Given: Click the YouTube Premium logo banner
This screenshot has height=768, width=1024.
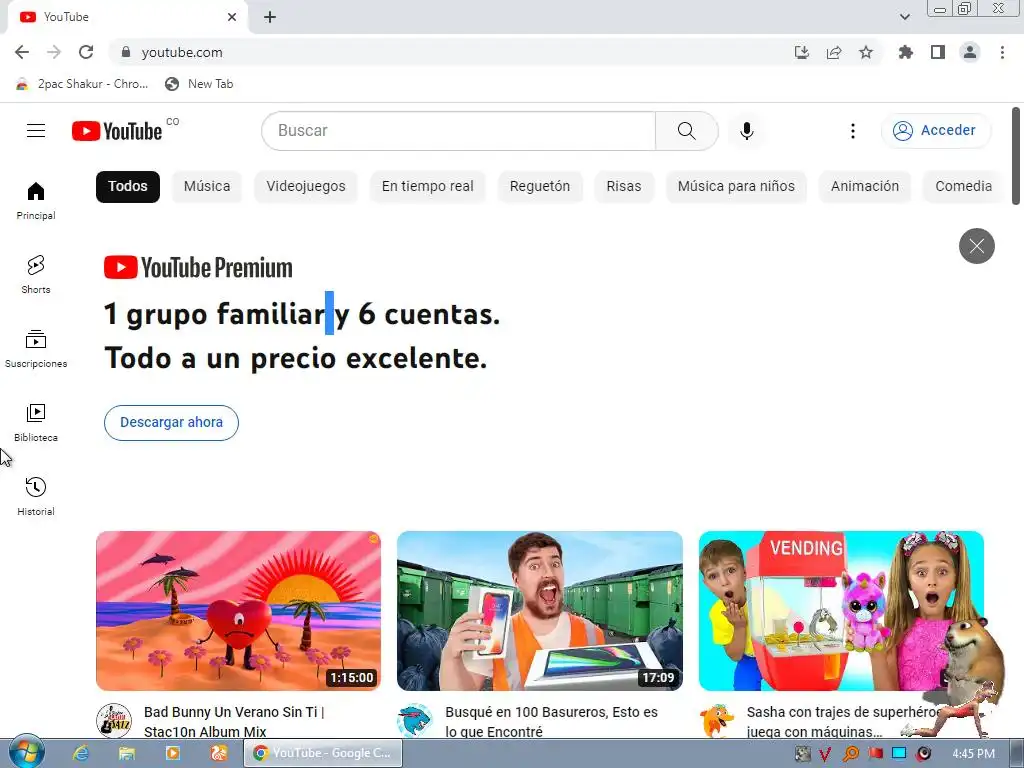Looking at the screenshot, I should click(x=199, y=268).
